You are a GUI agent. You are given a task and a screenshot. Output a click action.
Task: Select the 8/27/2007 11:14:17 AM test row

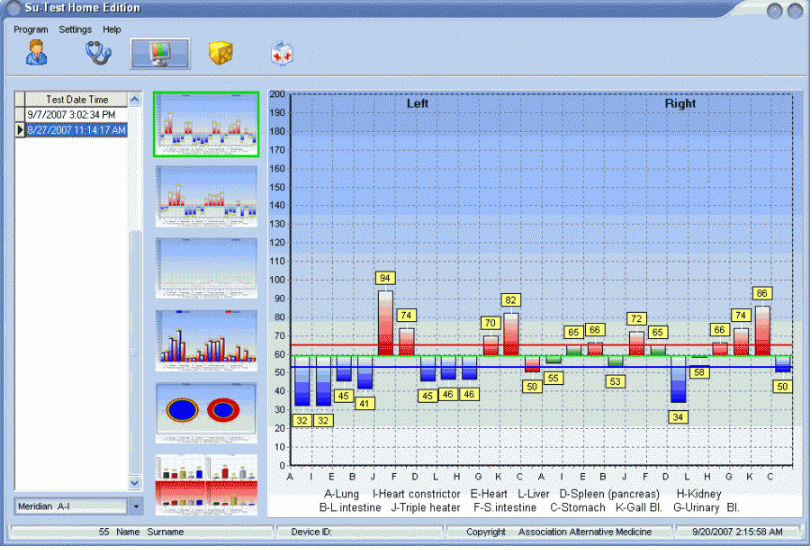tap(76, 130)
